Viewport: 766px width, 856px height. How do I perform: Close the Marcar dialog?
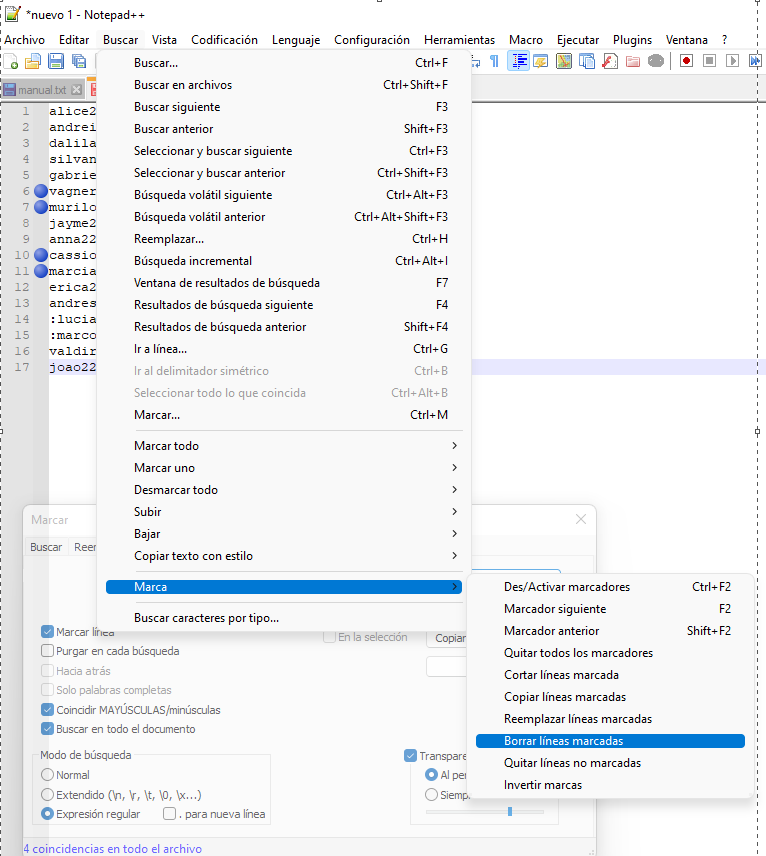(581, 519)
